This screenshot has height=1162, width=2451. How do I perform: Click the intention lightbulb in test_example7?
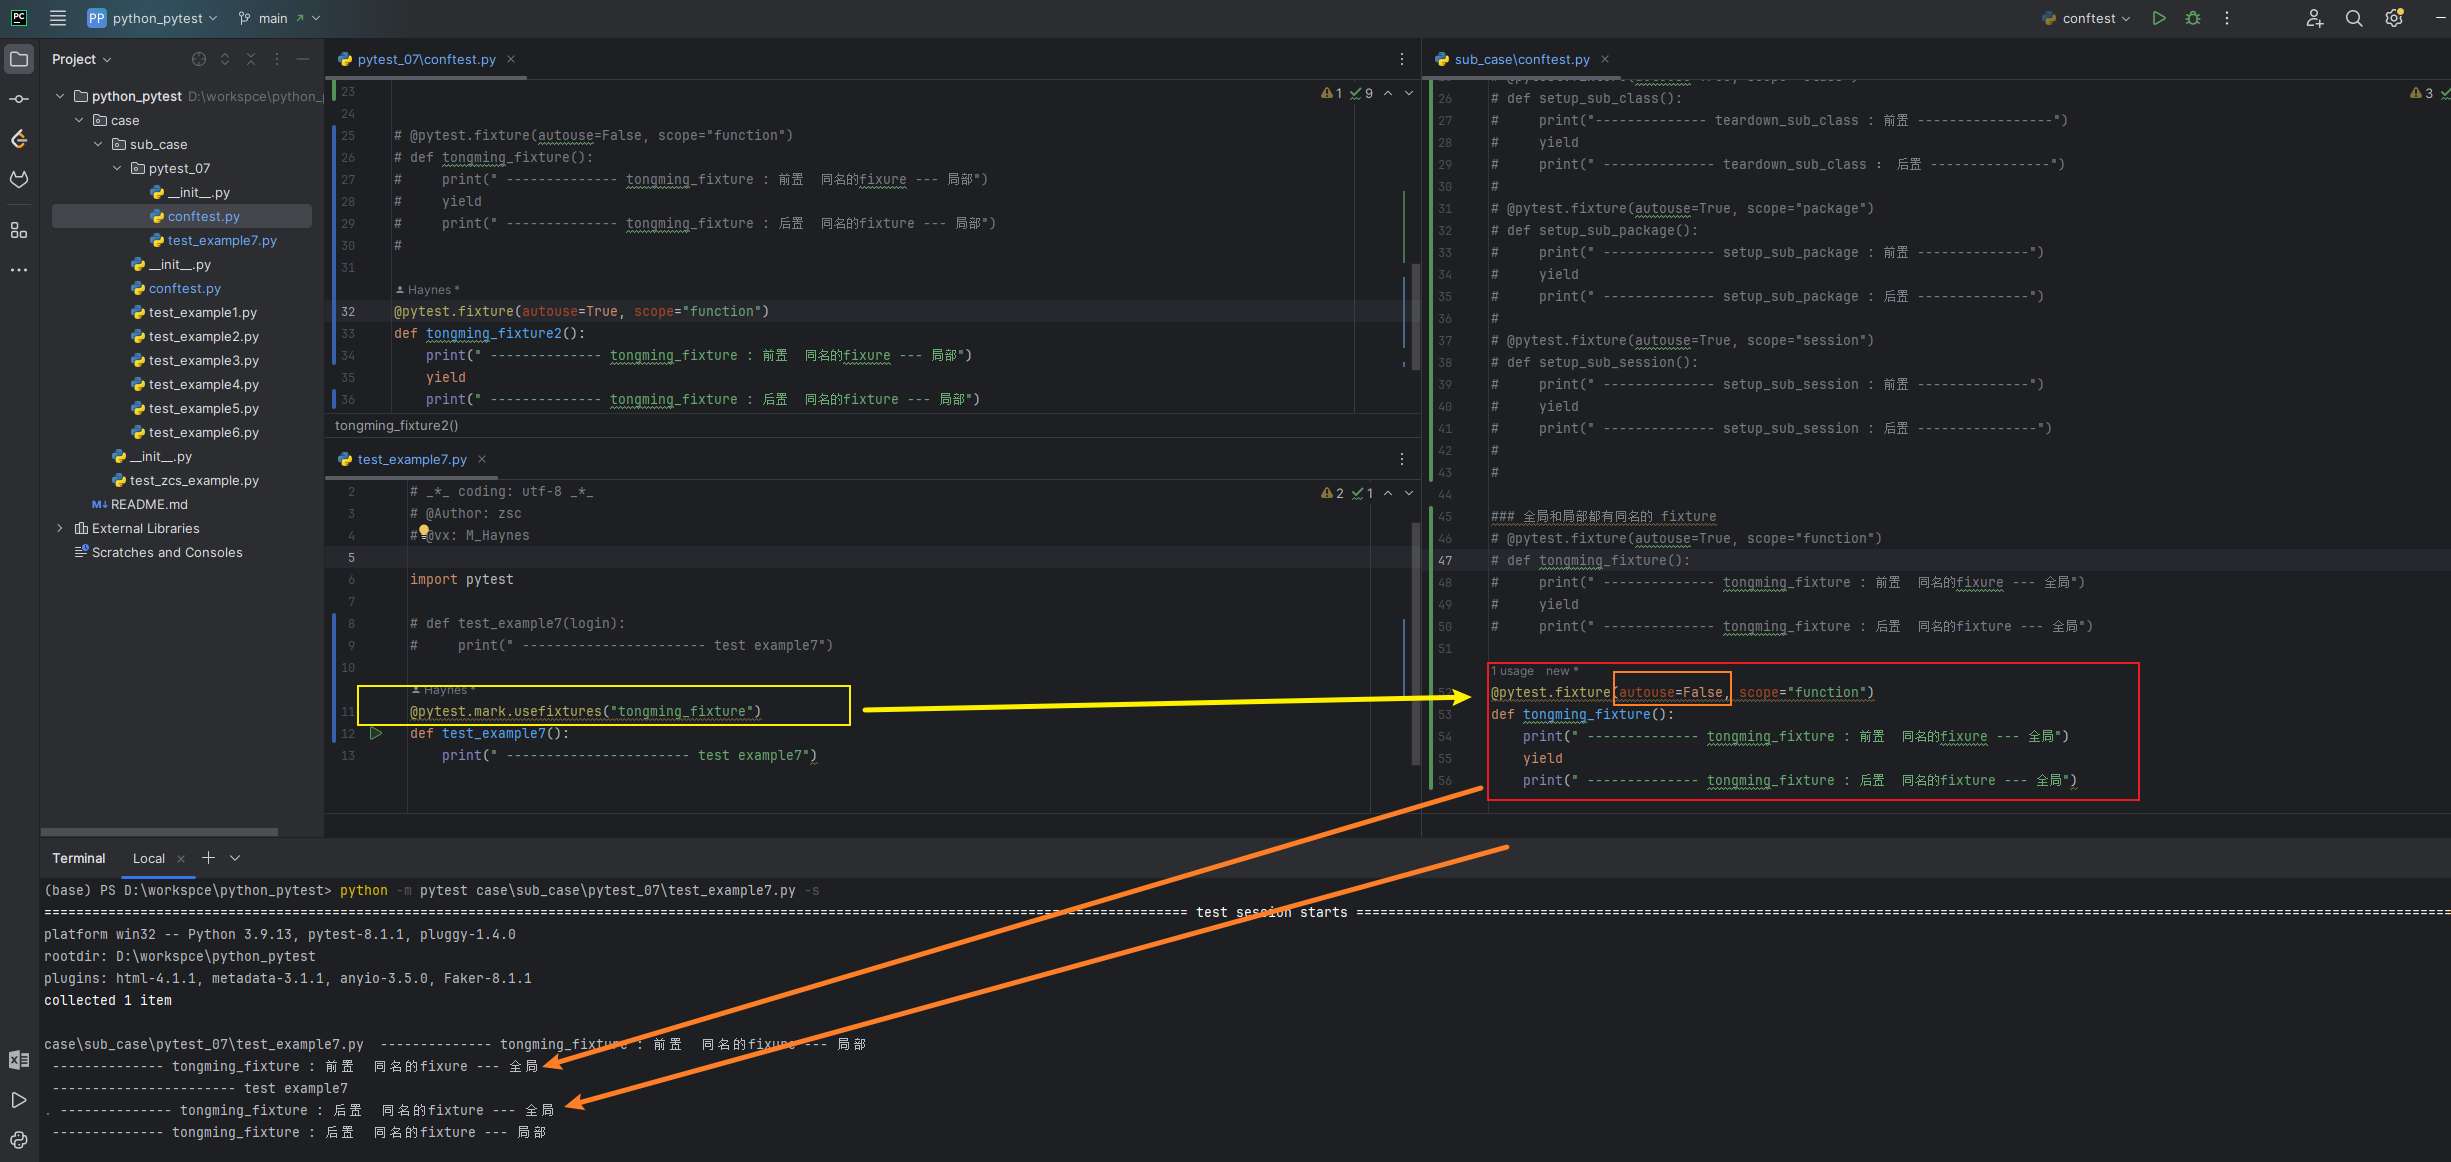[424, 531]
